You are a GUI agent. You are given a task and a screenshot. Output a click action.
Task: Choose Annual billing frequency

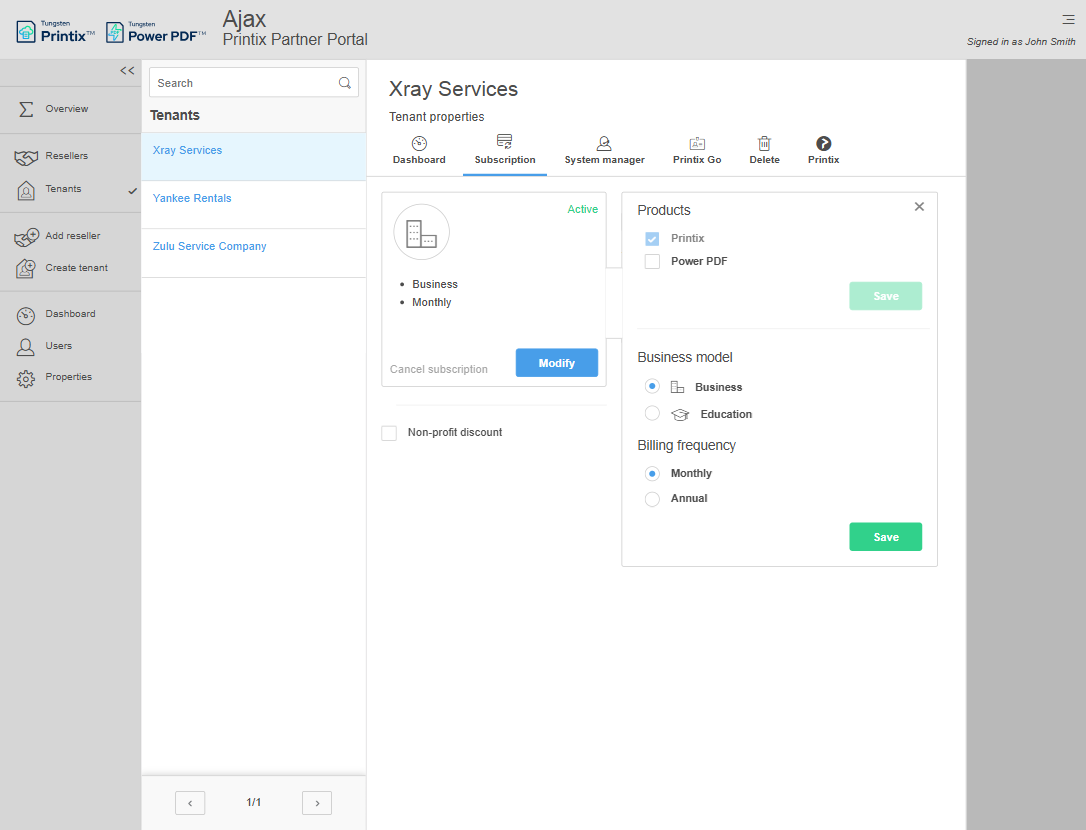click(652, 499)
